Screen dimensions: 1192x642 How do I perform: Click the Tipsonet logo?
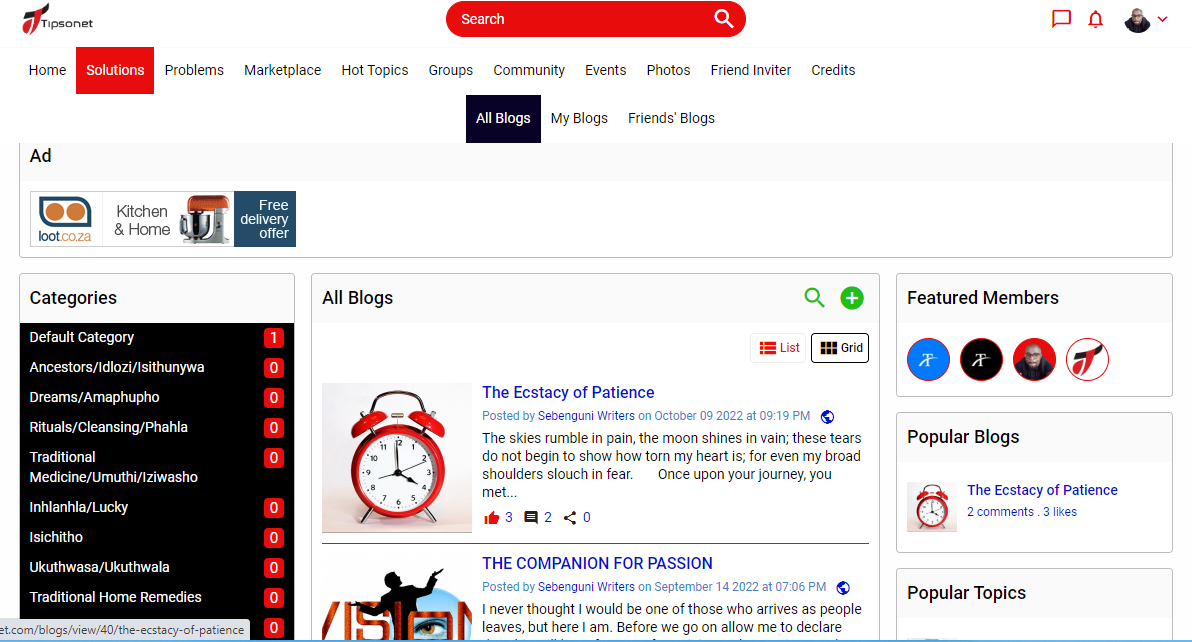pyautogui.click(x=57, y=19)
